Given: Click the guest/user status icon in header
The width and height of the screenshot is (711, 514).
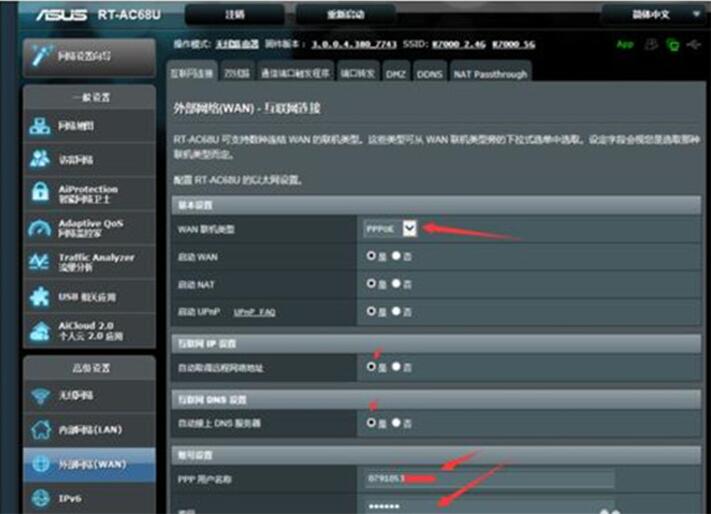Looking at the screenshot, I should 652,44.
